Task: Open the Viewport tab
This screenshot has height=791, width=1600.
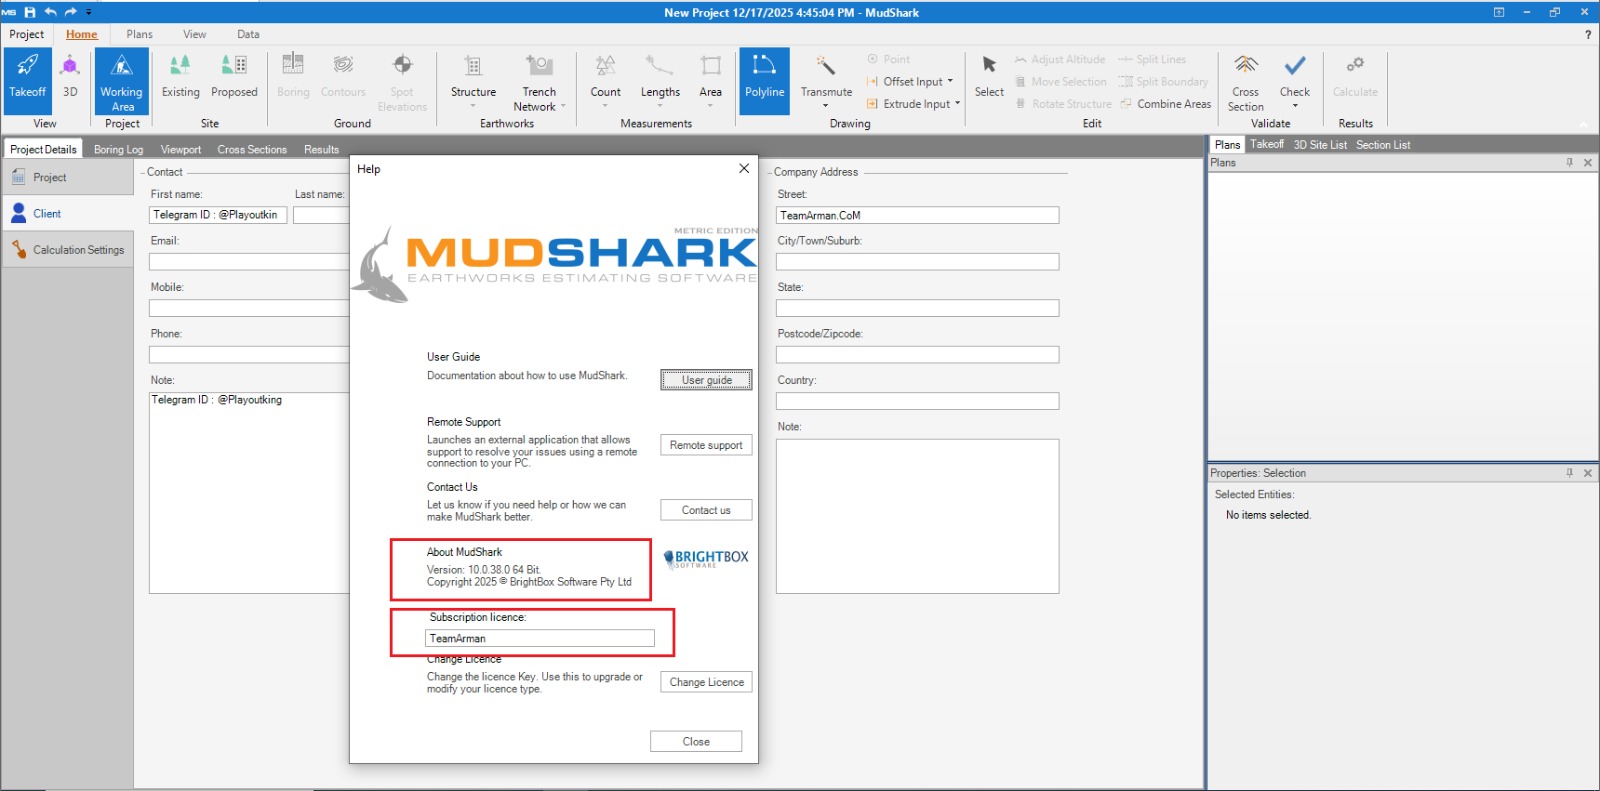Action: (x=181, y=149)
